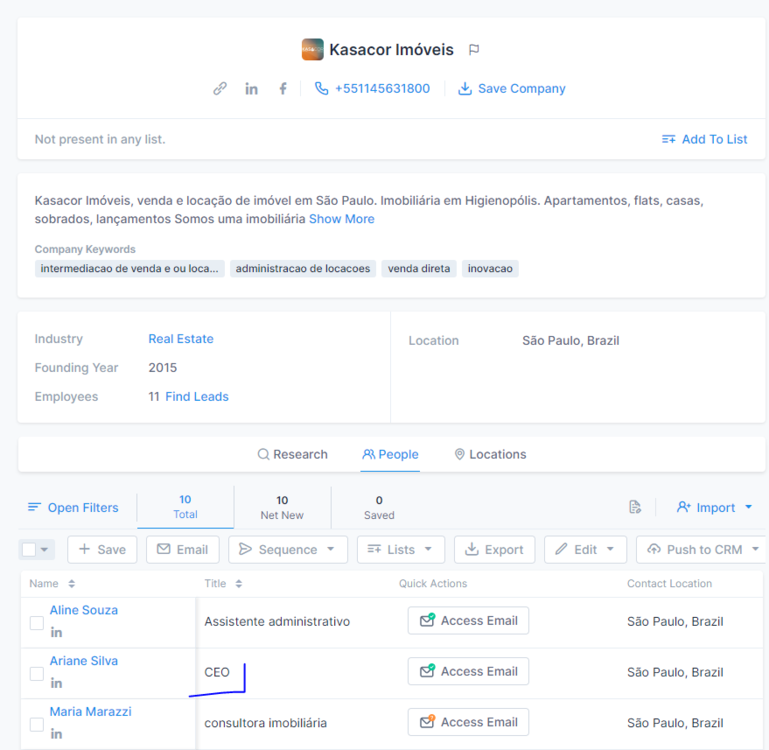Click the Save button in toolbar
The width and height of the screenshot is (769, 750).
pos(102,549)
